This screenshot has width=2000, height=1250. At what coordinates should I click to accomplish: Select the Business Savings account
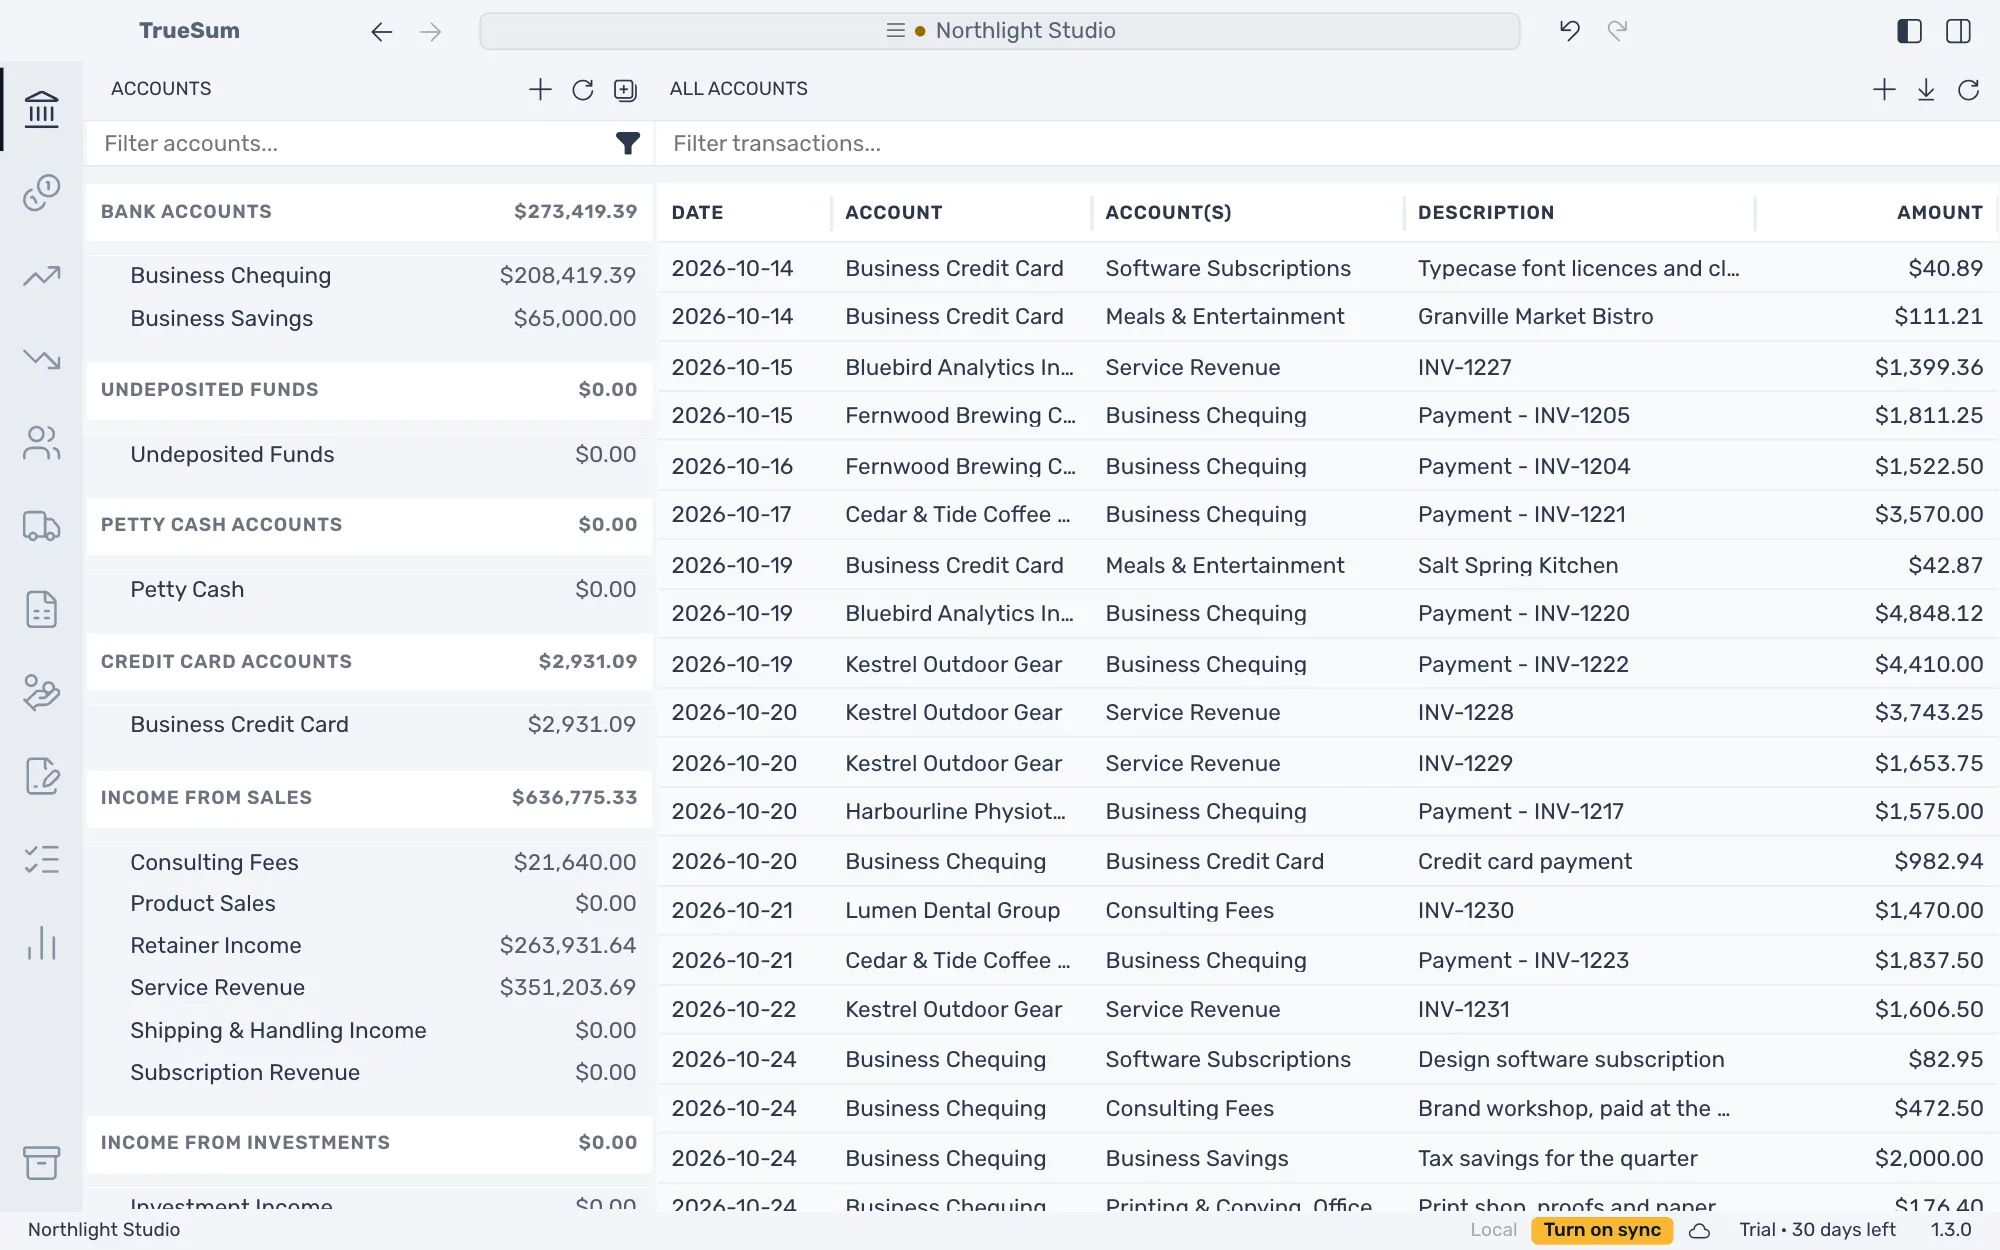pyautogui.click(x=369, y=318)
